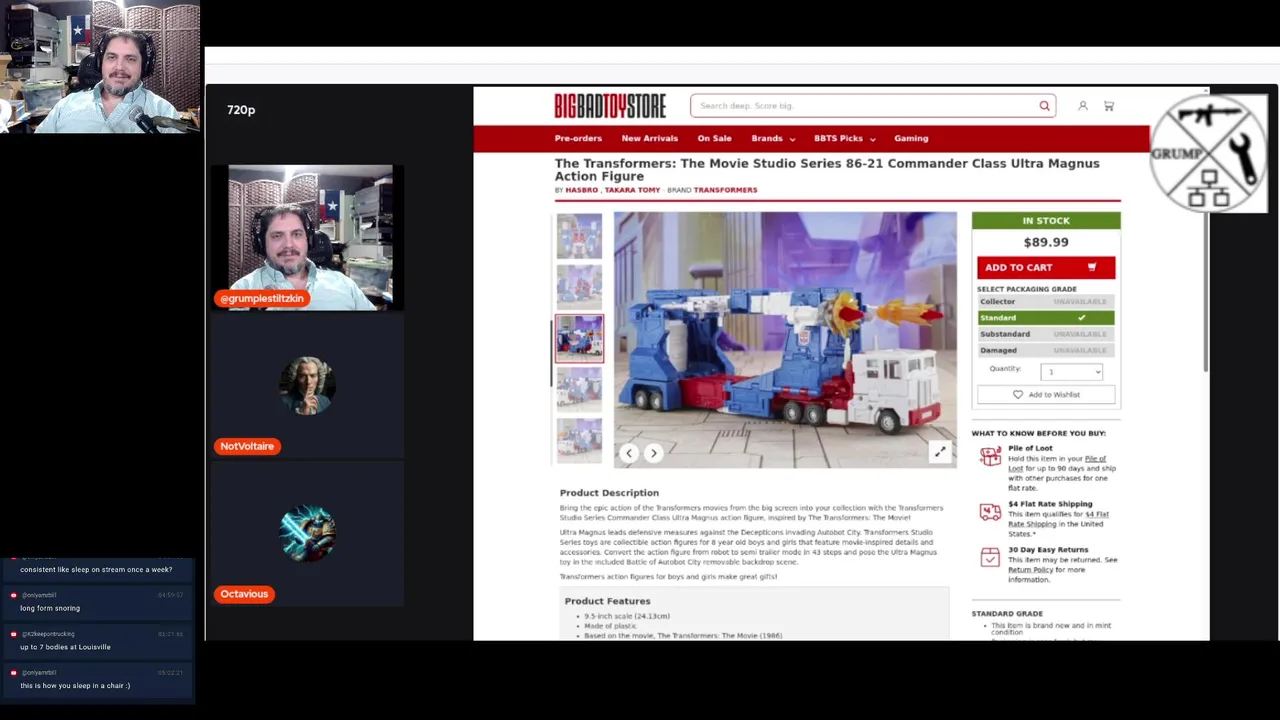This screenshot has height=720, width=1280.
Task: Click the $4 Flat Rate Shipping icon
Action: pos(990,512)
